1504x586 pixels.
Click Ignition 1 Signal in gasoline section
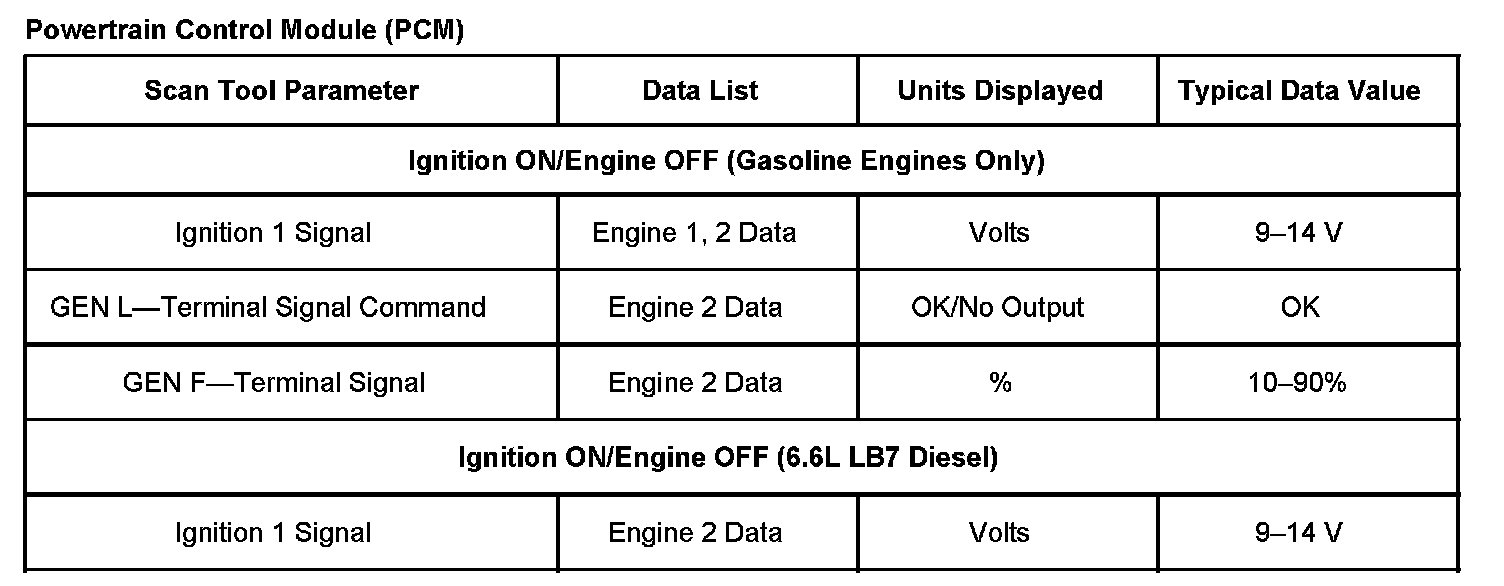[x=273, y=233]
